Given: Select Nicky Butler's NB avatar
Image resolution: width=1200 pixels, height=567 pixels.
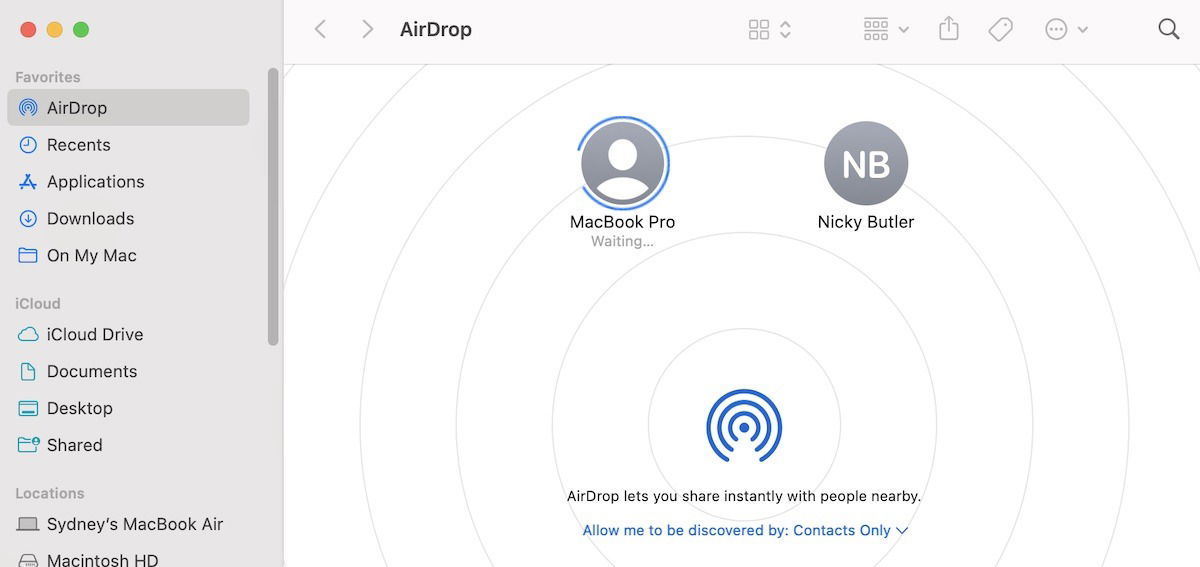Looking at the screenshot, I should 866,163.
